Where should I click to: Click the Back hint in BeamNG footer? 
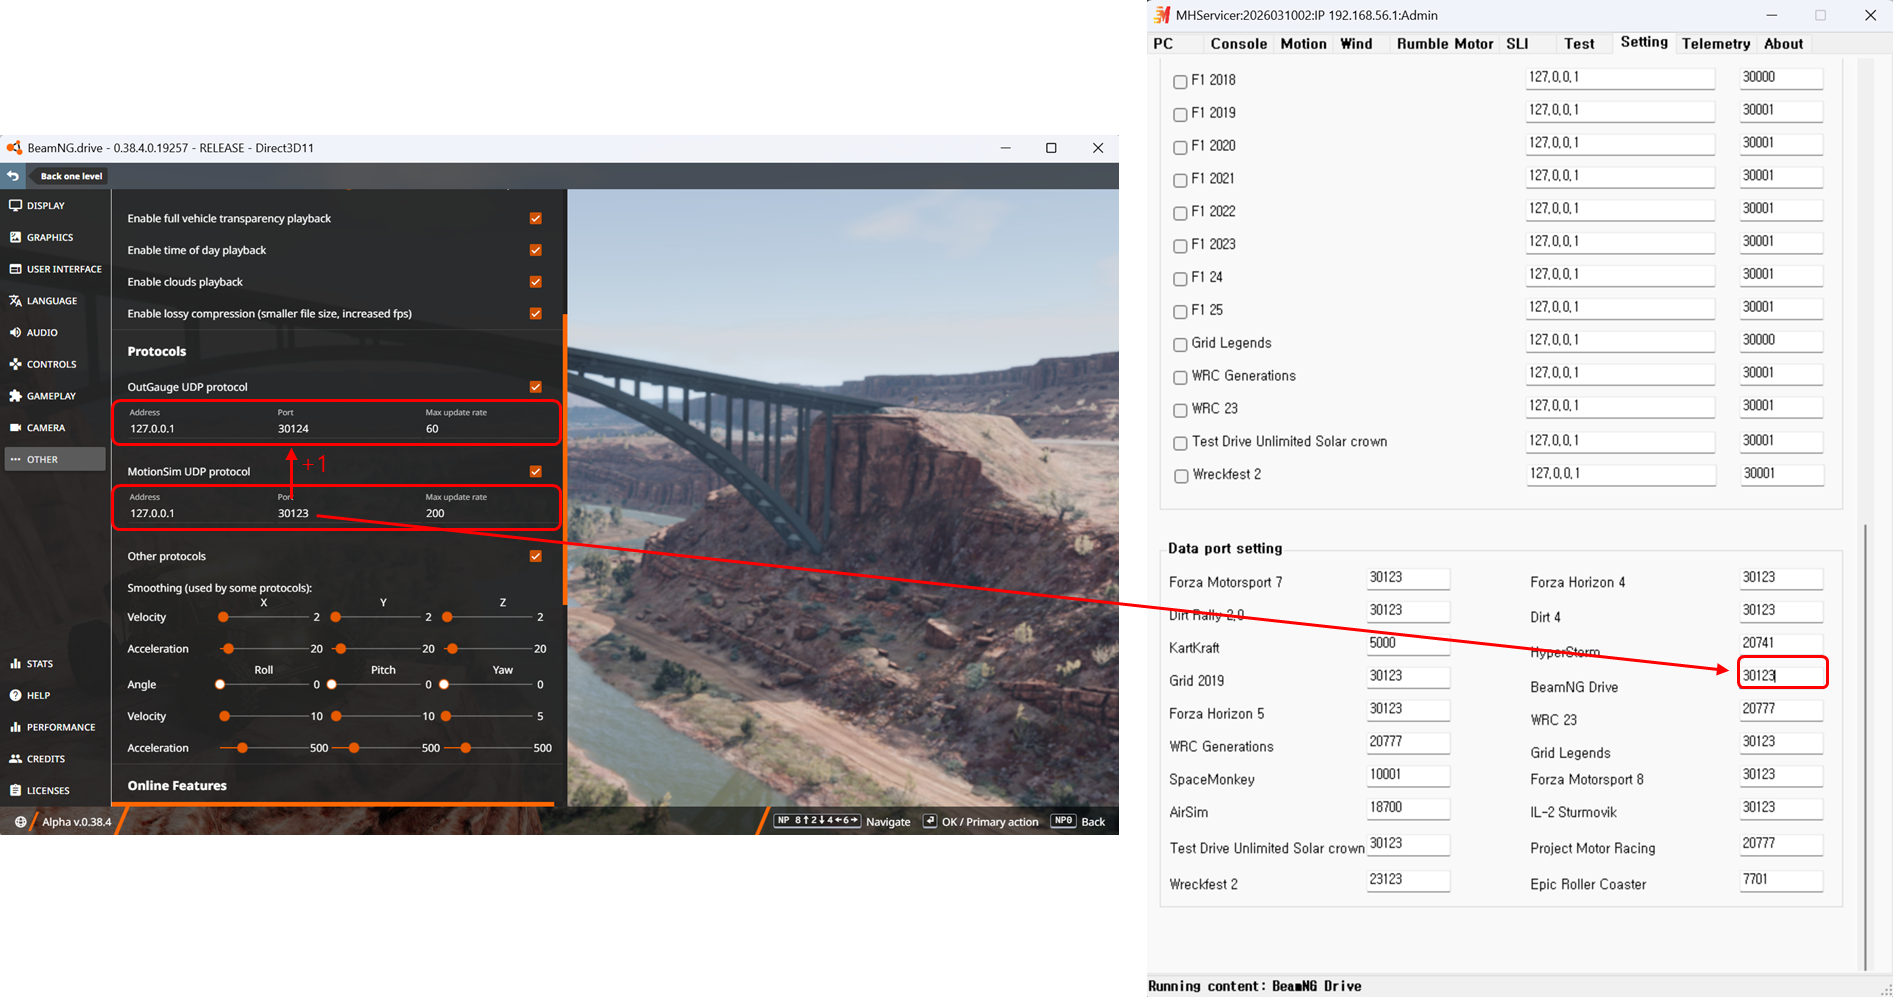pos(1078,822)
